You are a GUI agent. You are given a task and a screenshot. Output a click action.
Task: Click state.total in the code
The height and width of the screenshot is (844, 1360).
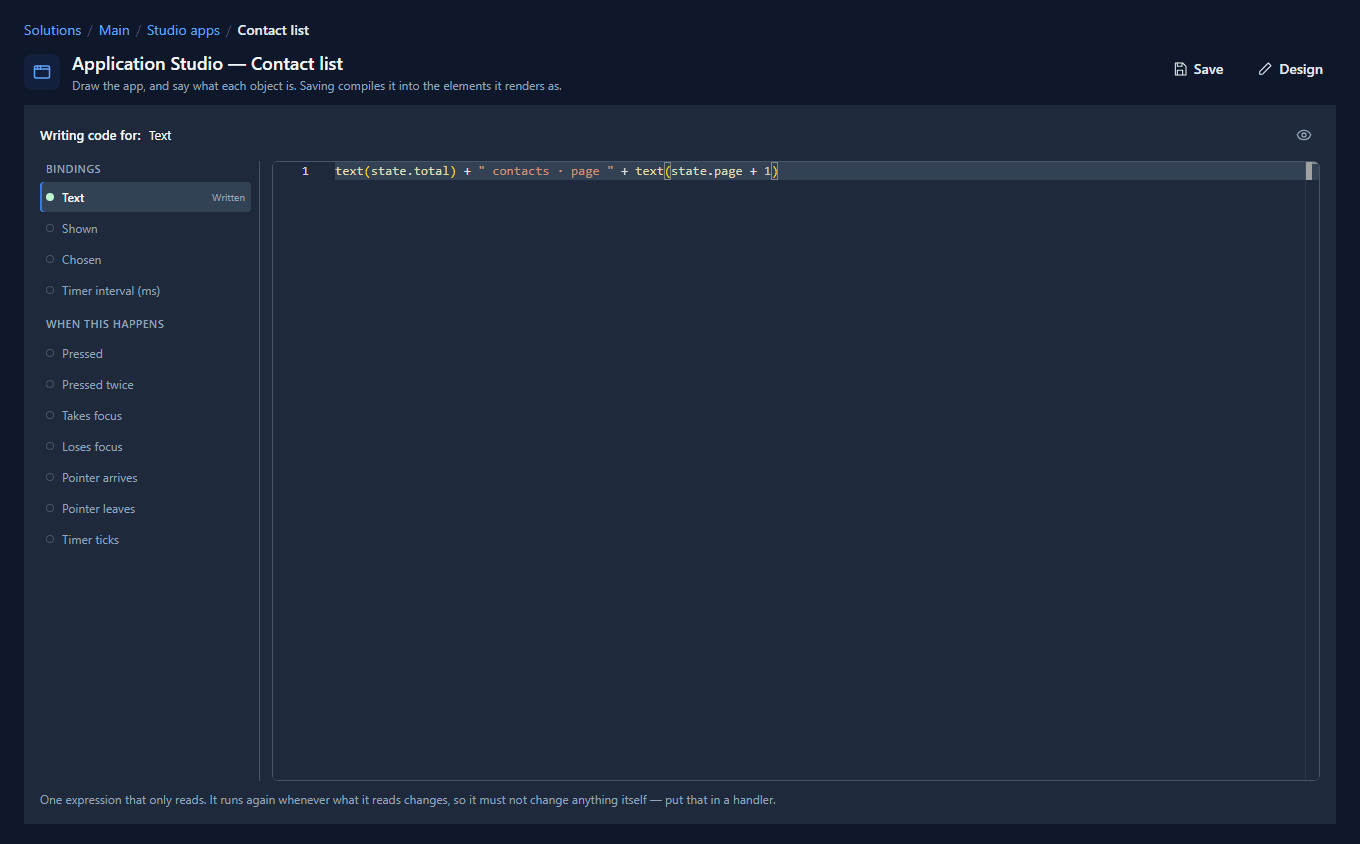tap(410, 171)
